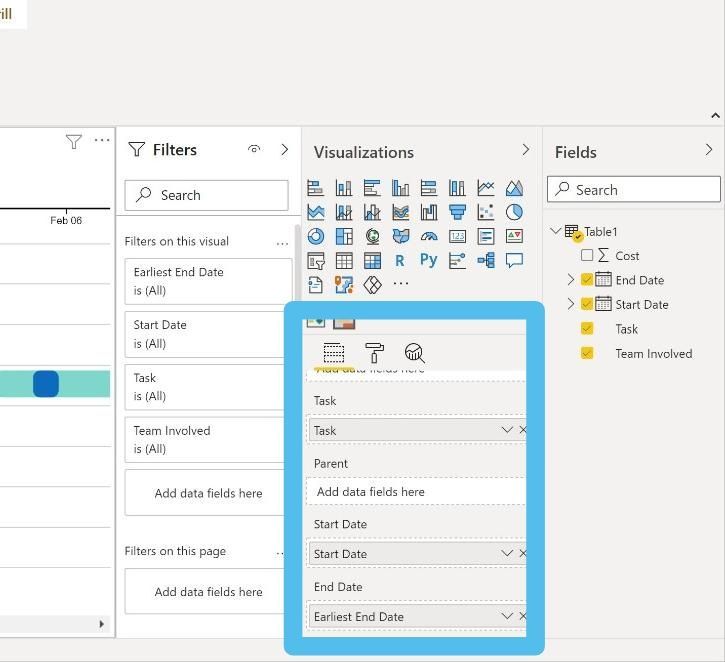Pick the pie chart visual
The height and width of the screenshot is (662, 725).
click(x=514, y=212)
